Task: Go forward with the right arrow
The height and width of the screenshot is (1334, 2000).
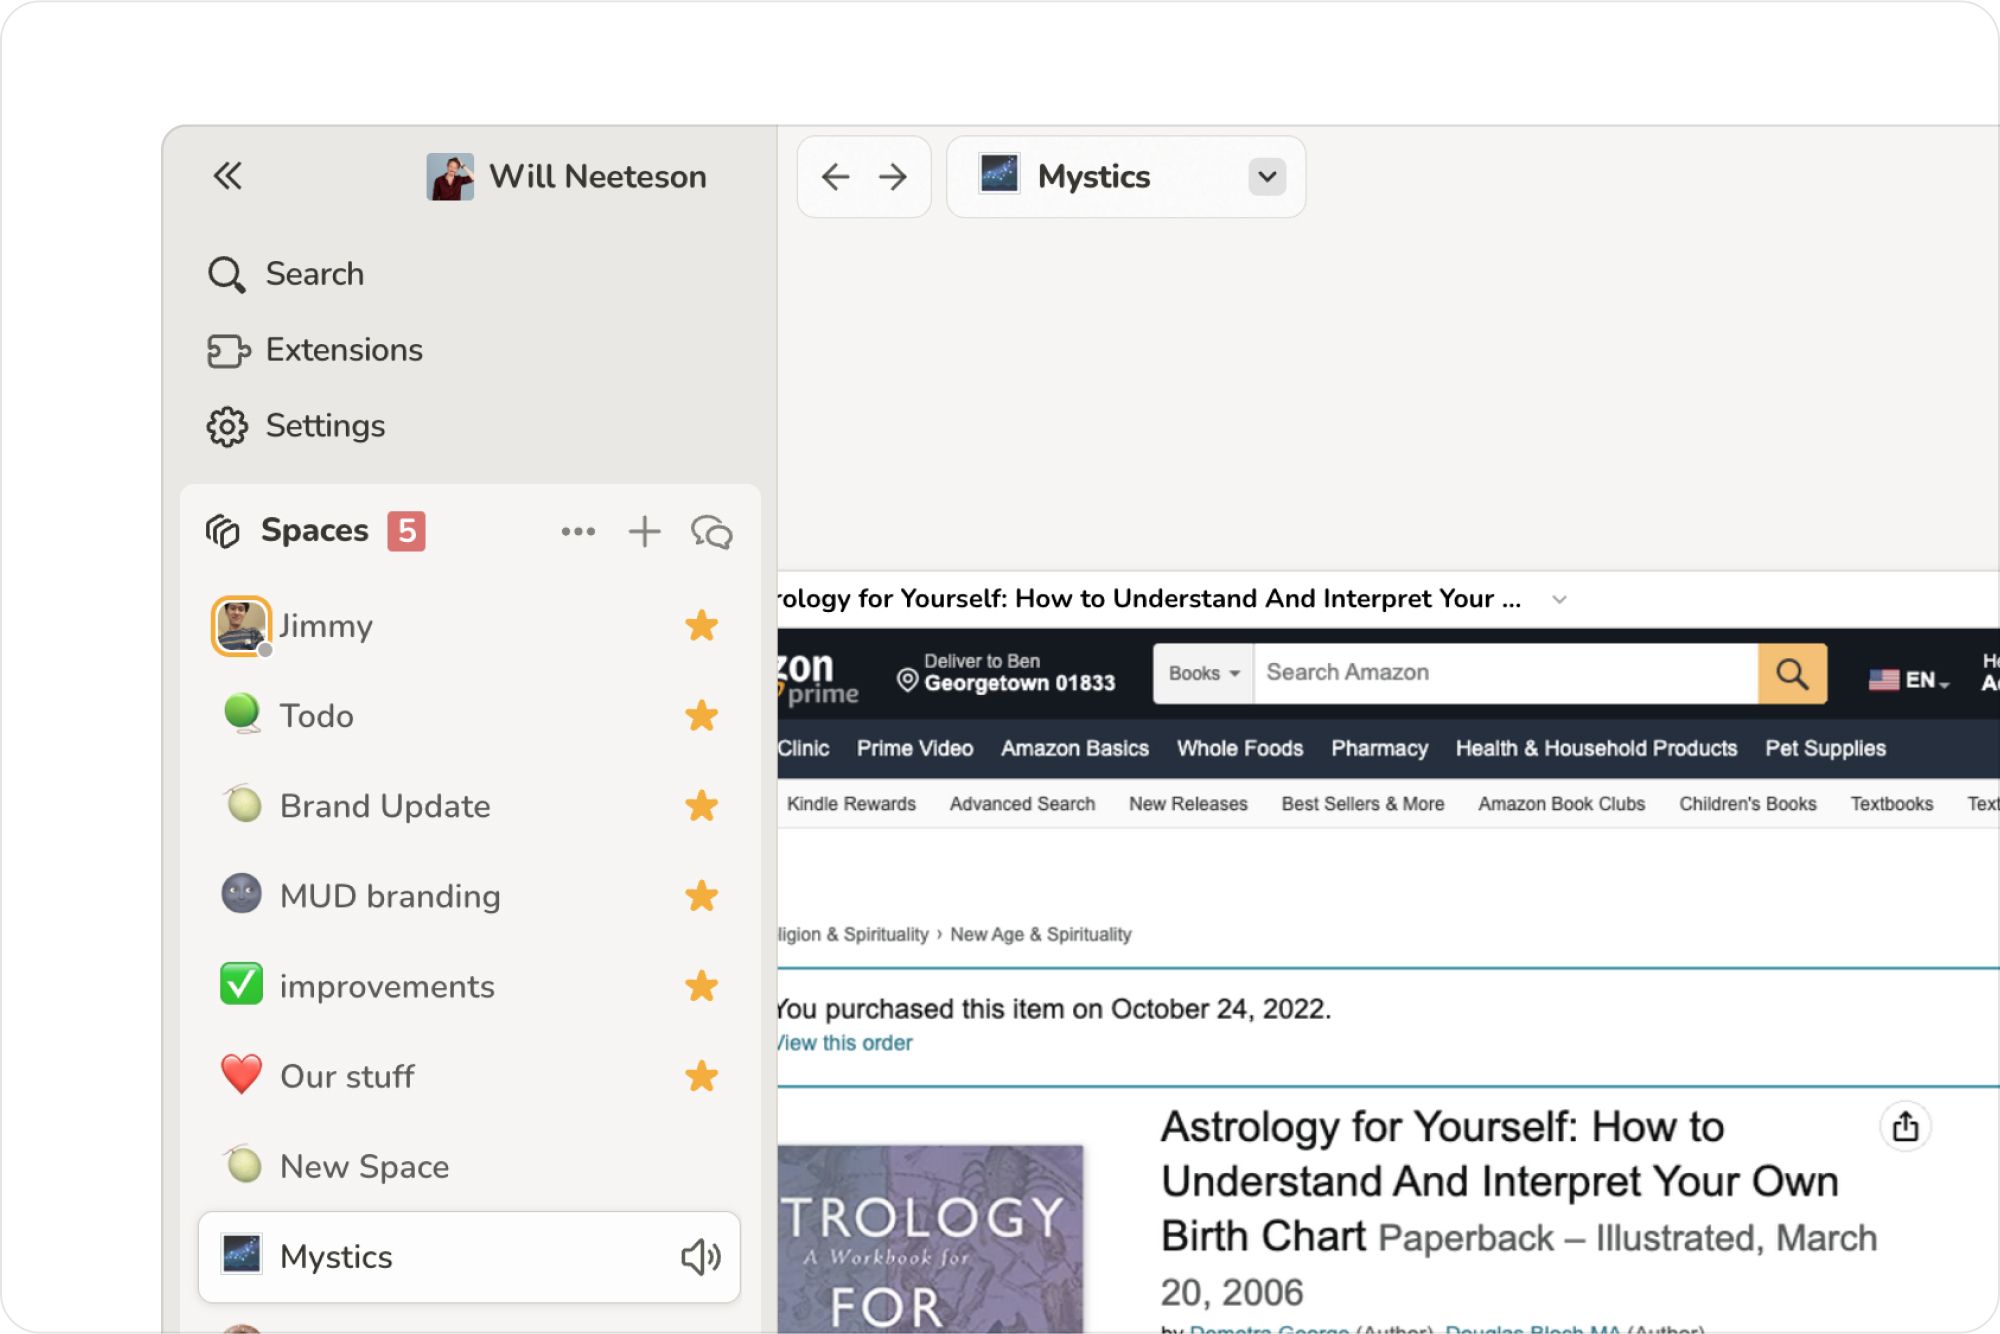Action: coord(893,177)
